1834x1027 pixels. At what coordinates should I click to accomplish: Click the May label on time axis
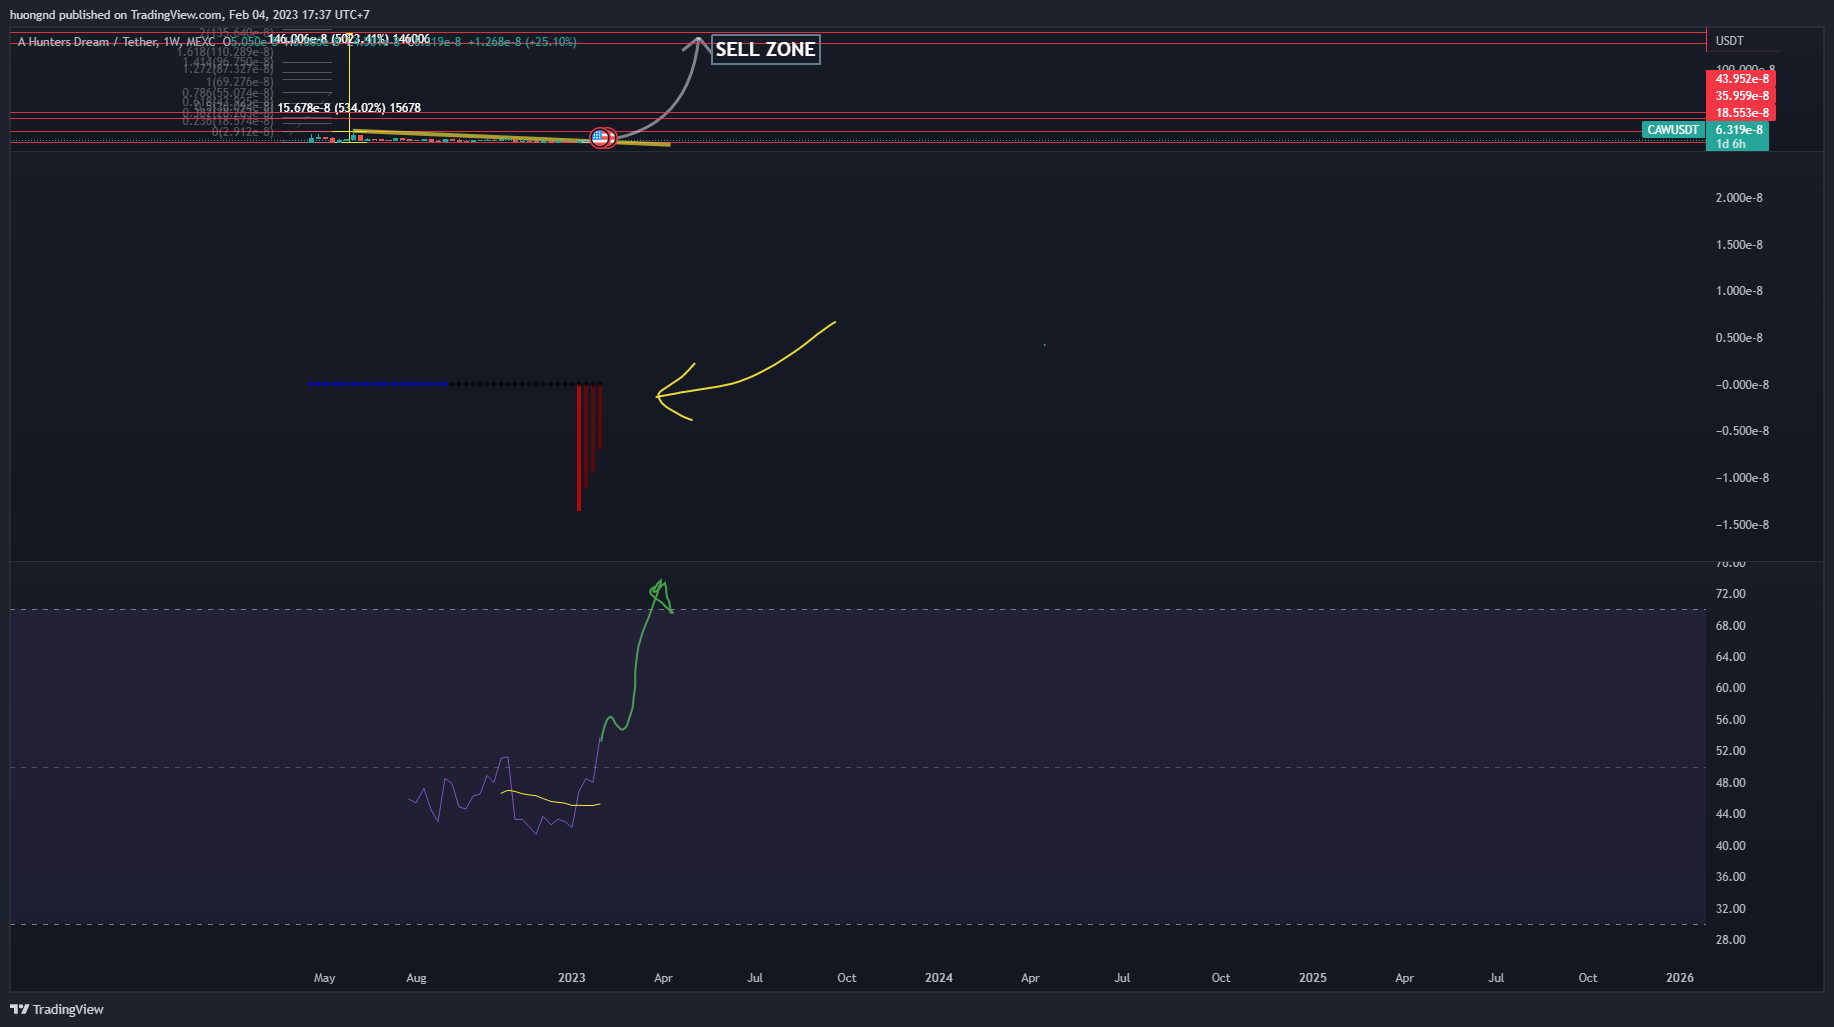click(x=324, y=978)
